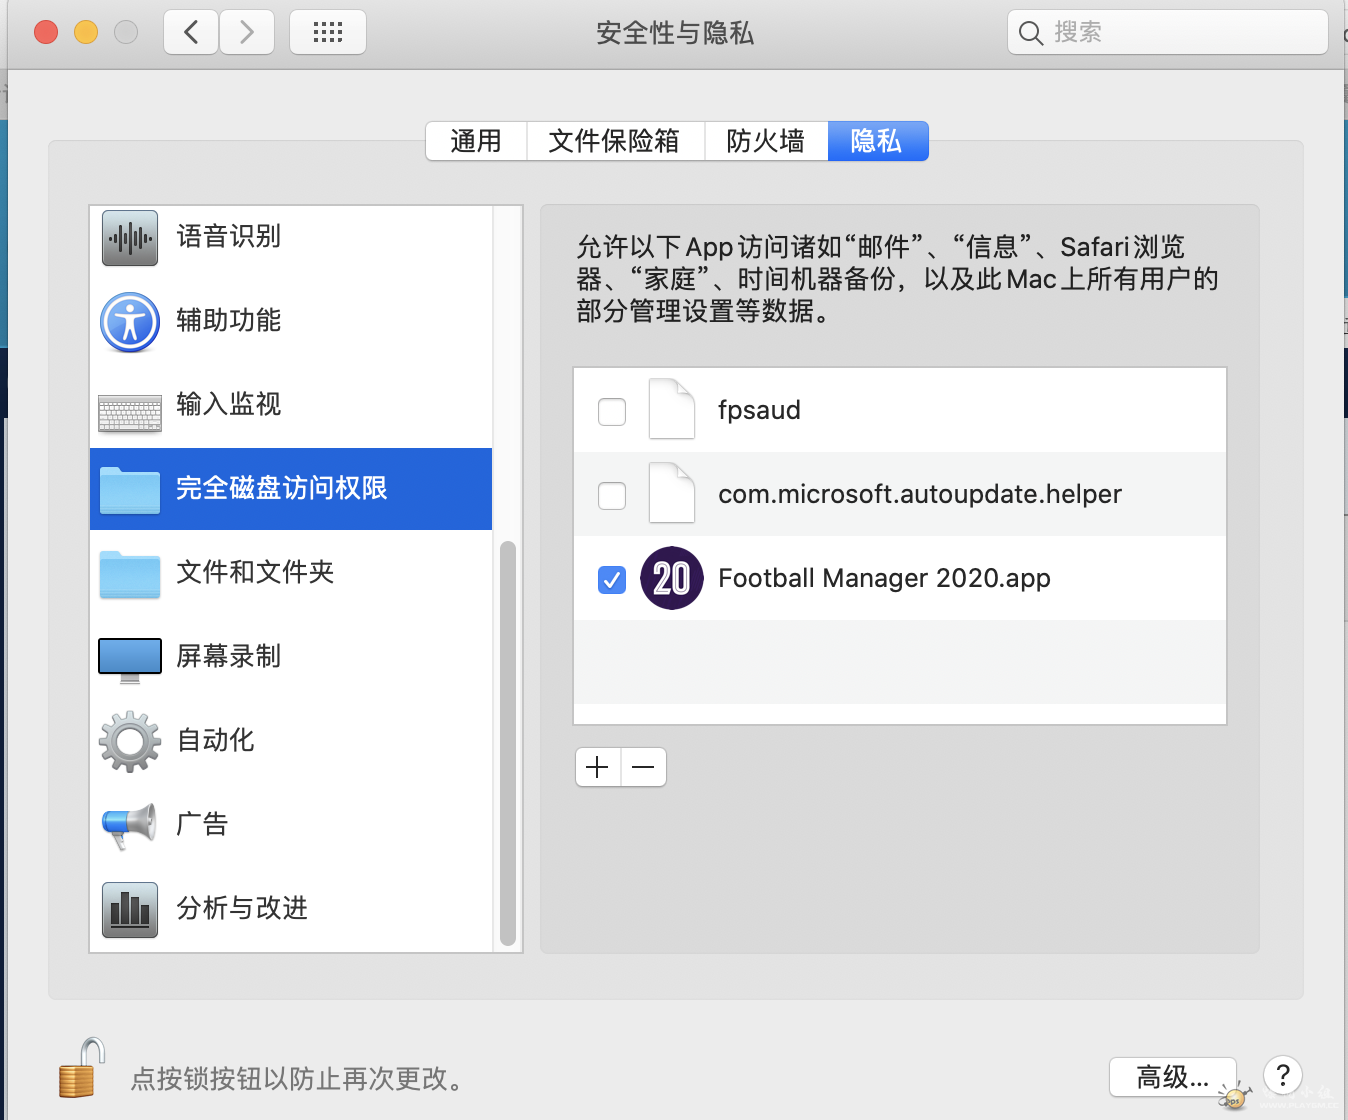Click the padlock icon to lock settings
This screenshot has width=1348, height=1120.
[82, 1069]
